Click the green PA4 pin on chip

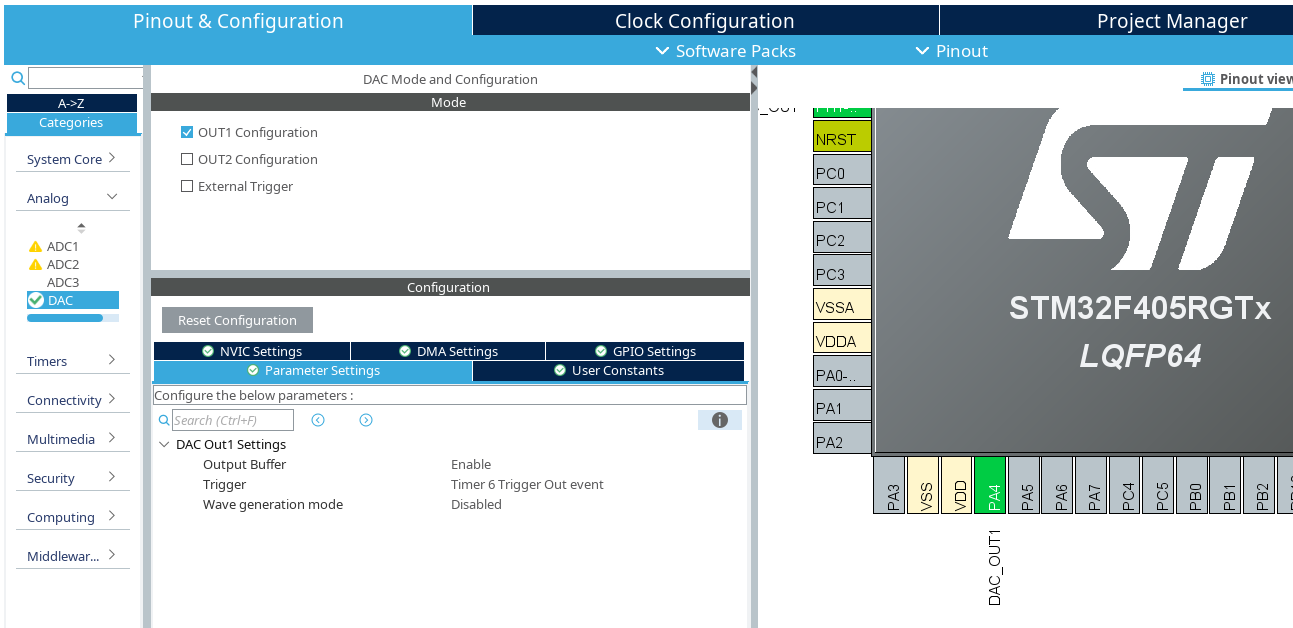989,486
